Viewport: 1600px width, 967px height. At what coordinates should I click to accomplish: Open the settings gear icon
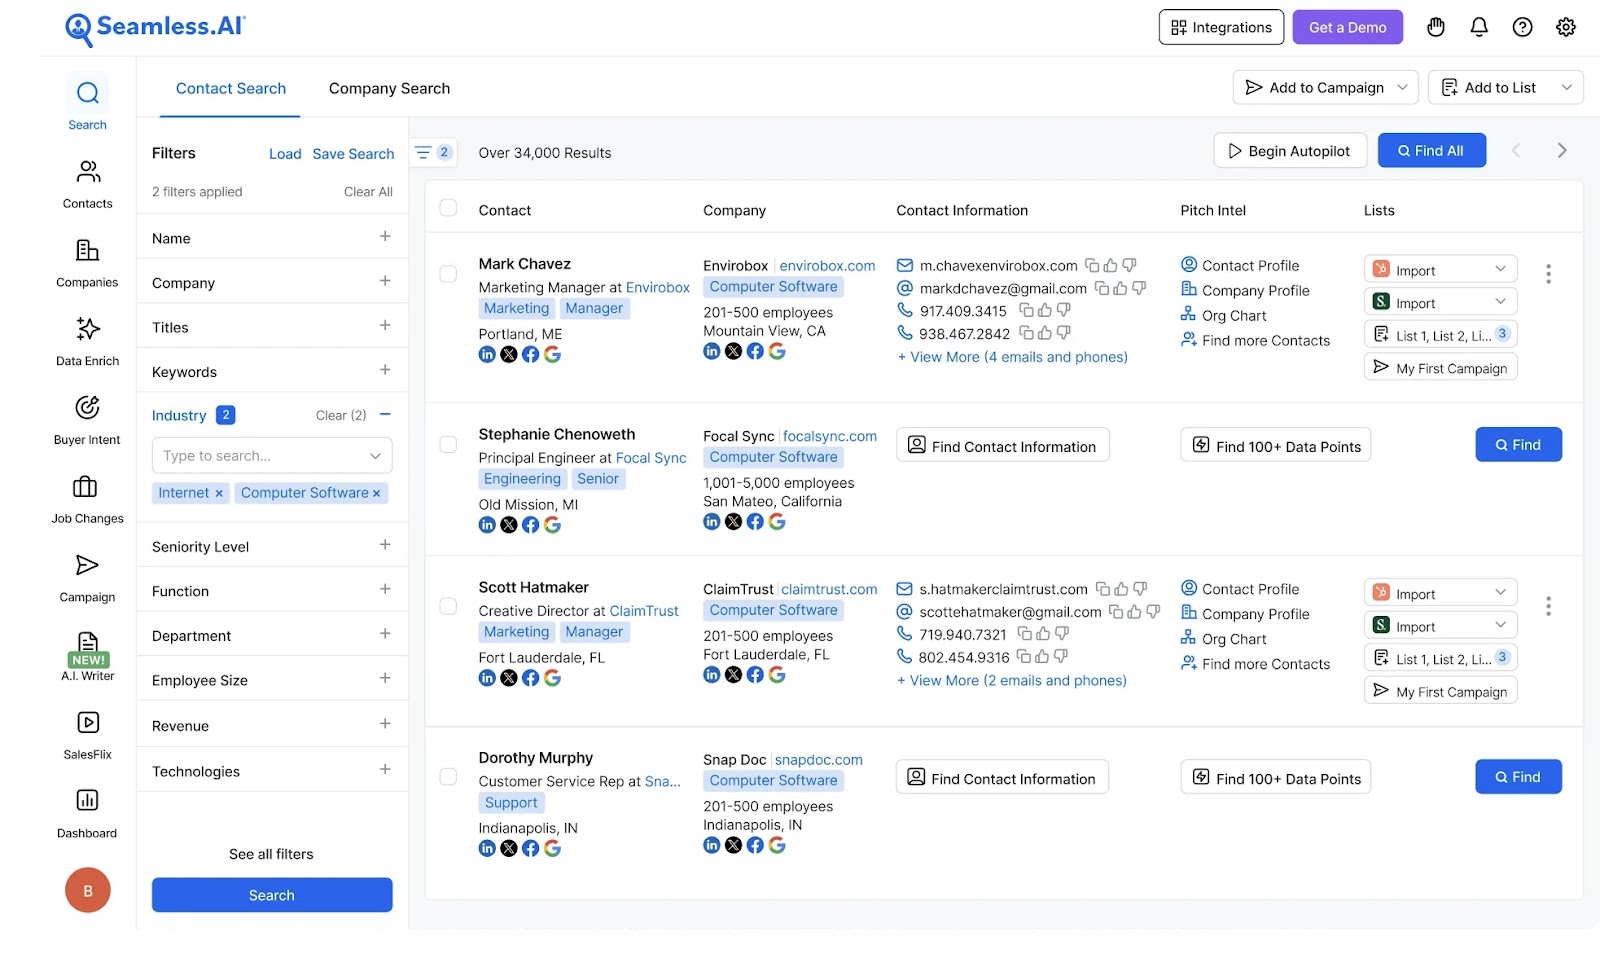(x=1566, y=27)
